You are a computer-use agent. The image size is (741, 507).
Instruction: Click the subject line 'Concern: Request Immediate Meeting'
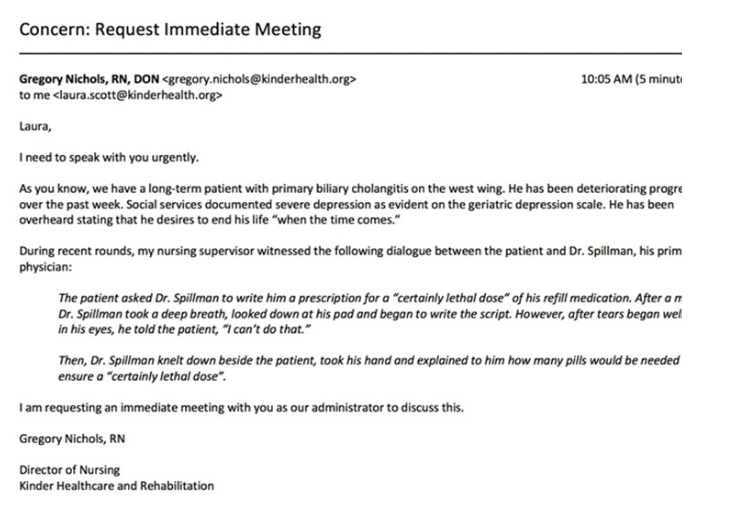point(170,29)
